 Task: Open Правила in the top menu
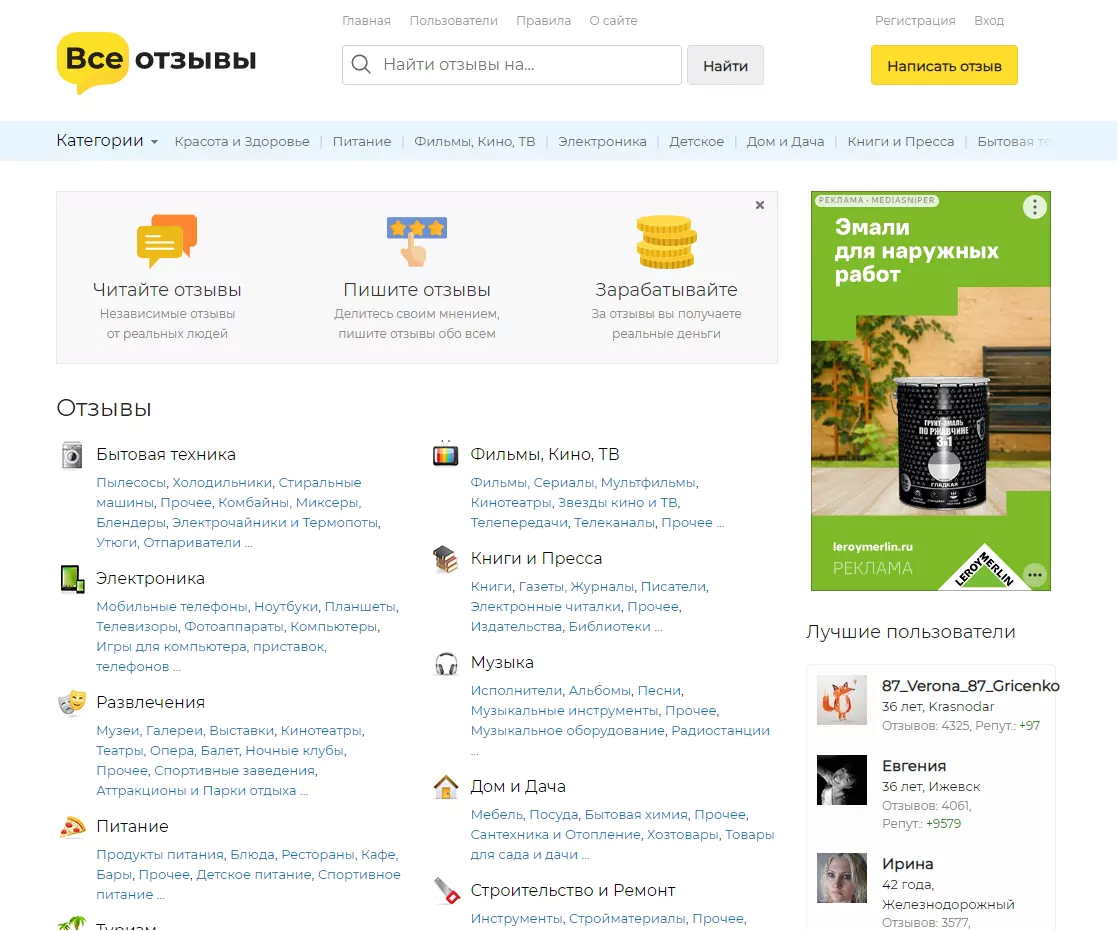point(543,21)
